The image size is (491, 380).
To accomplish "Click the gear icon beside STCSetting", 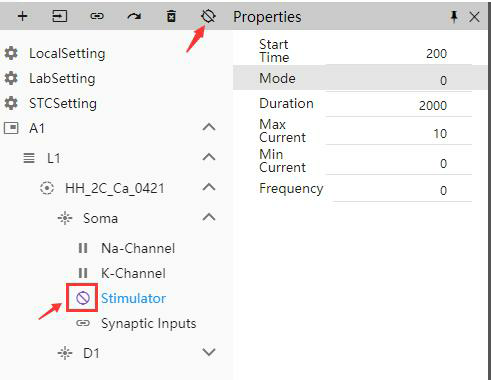I will [11, 103].
